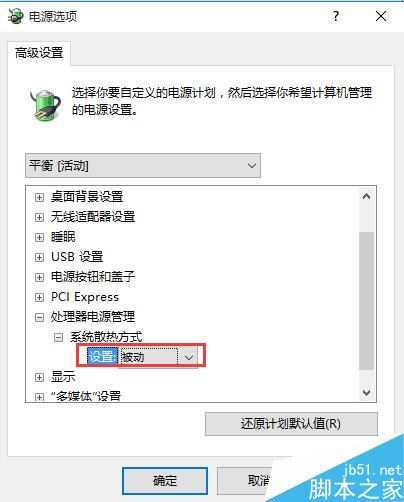Viewport: 404px width, 502px height.
Task: Click the settings list scroll-down arrow
Action: [x=366, y=392]
